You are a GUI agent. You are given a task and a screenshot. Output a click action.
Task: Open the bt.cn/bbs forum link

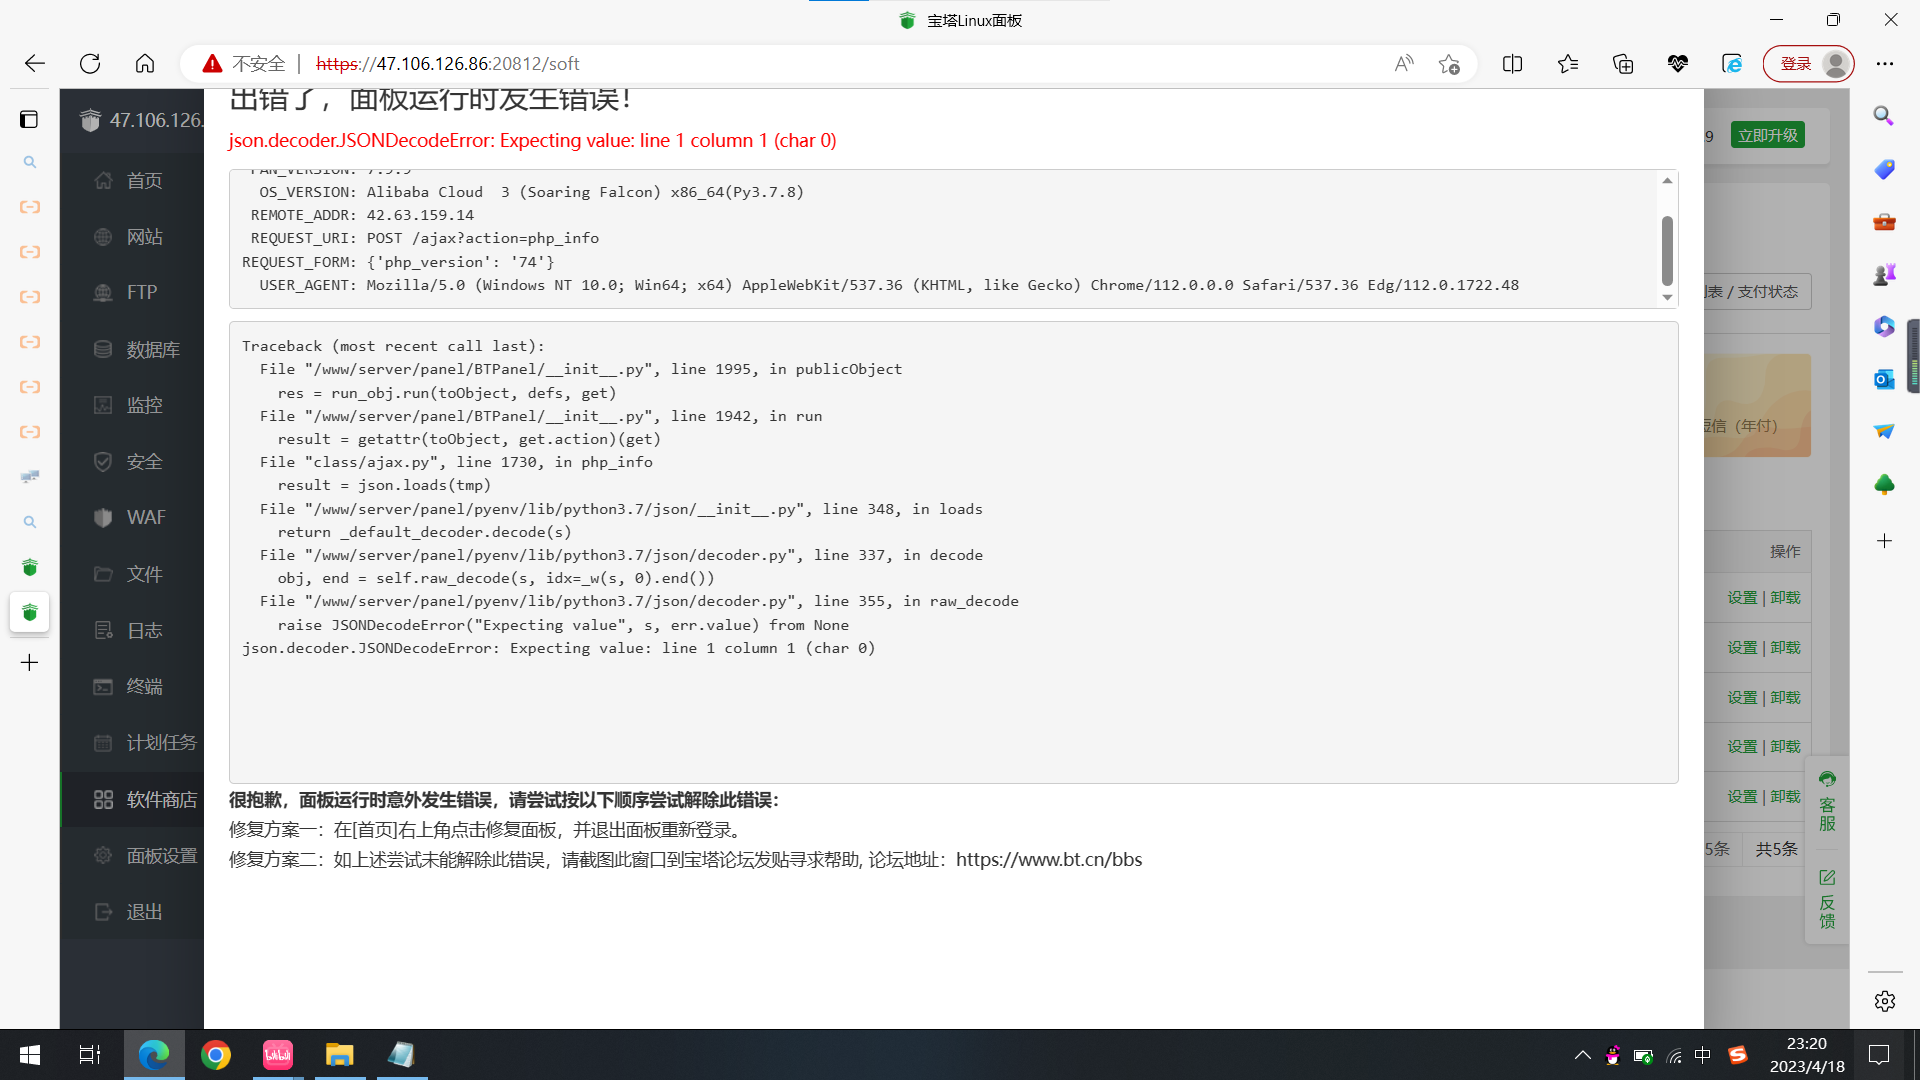[x=1049, y=860]
